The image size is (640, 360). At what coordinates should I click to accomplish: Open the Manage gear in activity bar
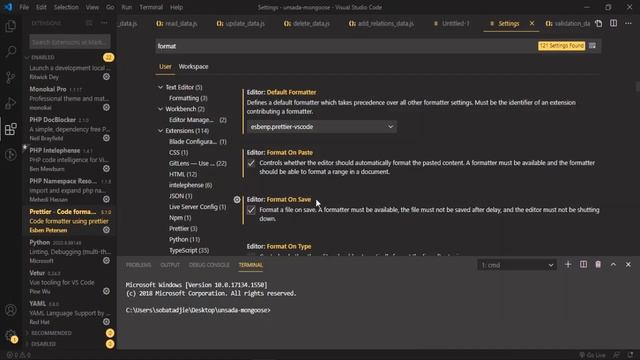(11, 336)
